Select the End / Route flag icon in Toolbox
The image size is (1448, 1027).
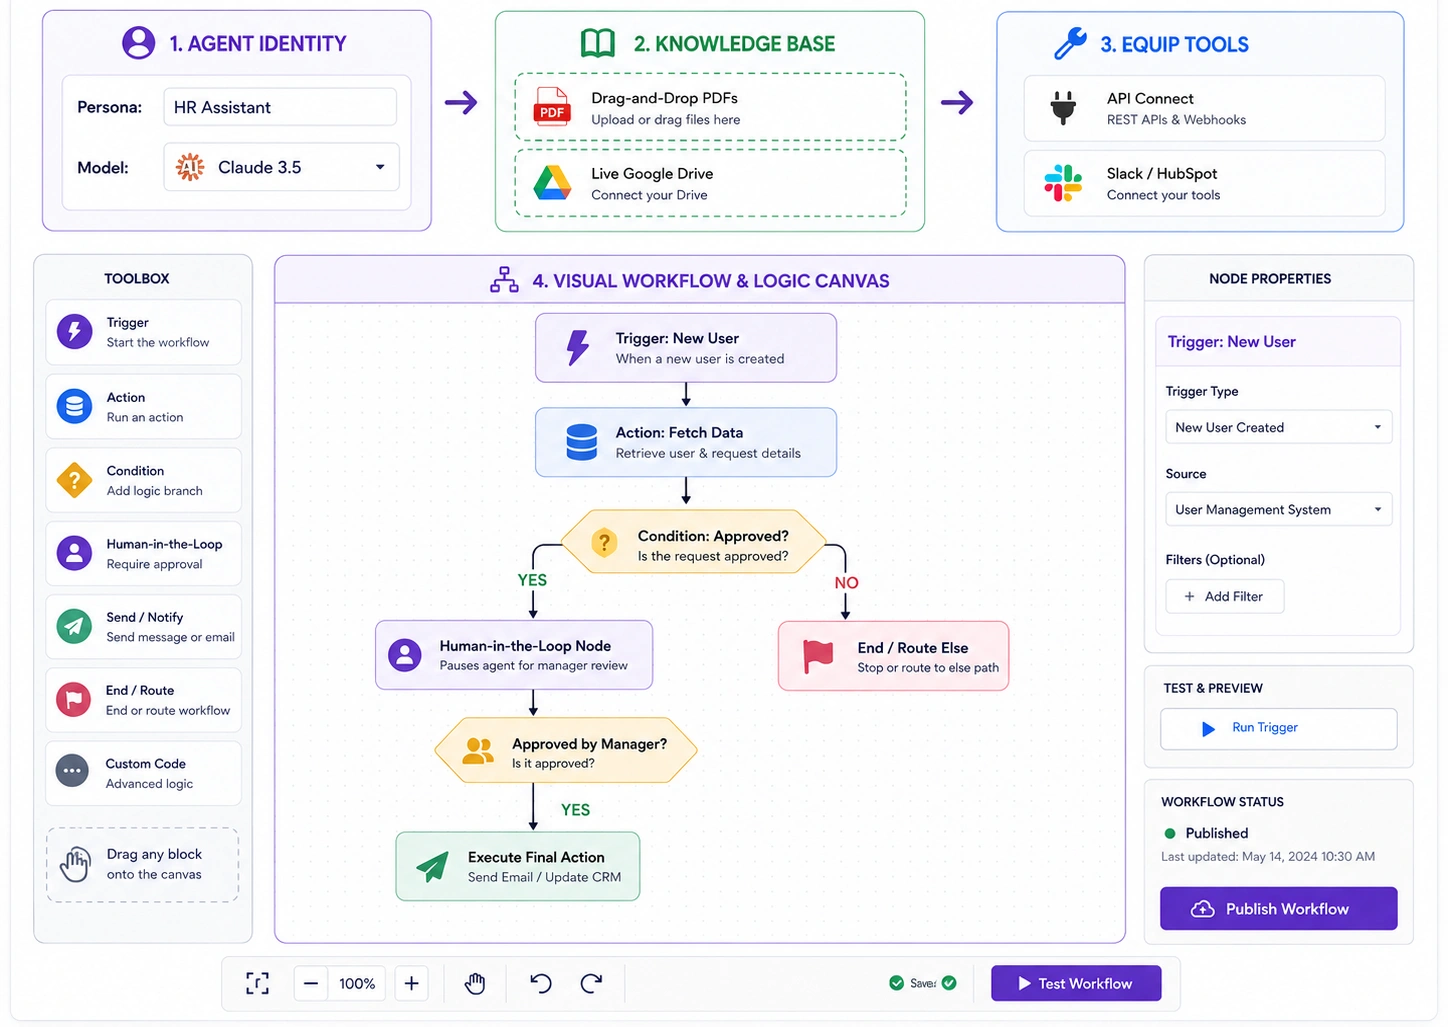(74, 699)
